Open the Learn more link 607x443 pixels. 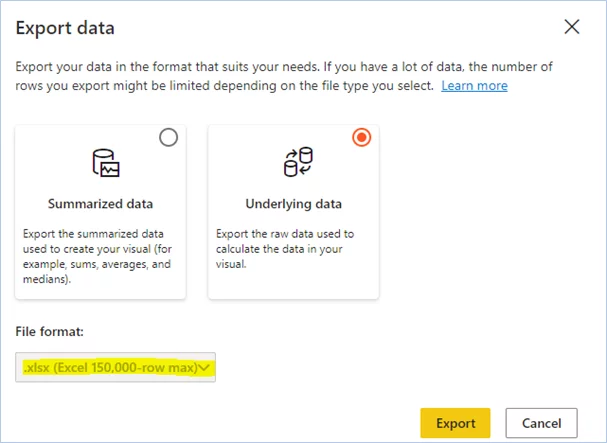[x=474, y=86]
